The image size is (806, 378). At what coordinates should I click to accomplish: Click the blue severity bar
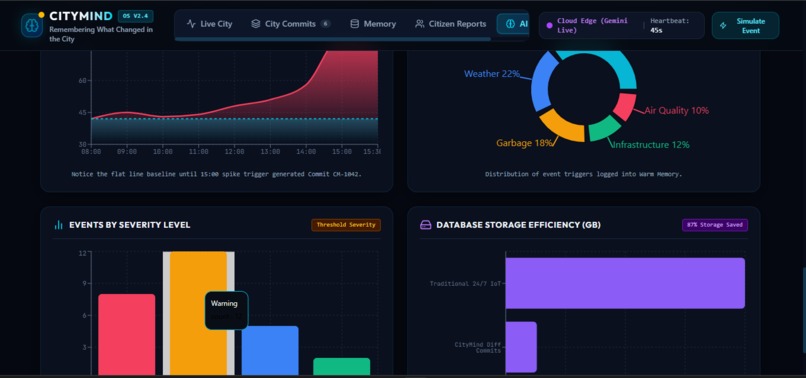[270, 351]
